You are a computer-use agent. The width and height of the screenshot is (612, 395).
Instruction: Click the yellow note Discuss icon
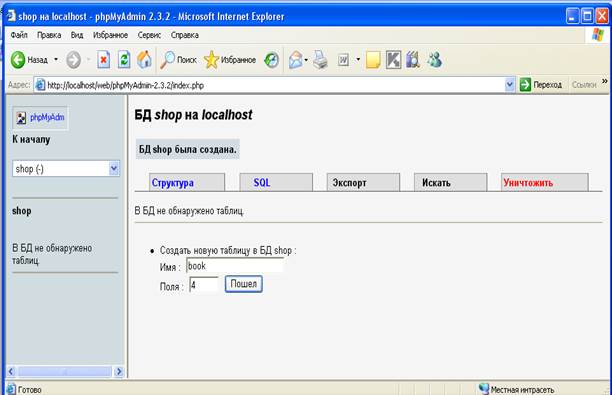click(x=373, y=60)
